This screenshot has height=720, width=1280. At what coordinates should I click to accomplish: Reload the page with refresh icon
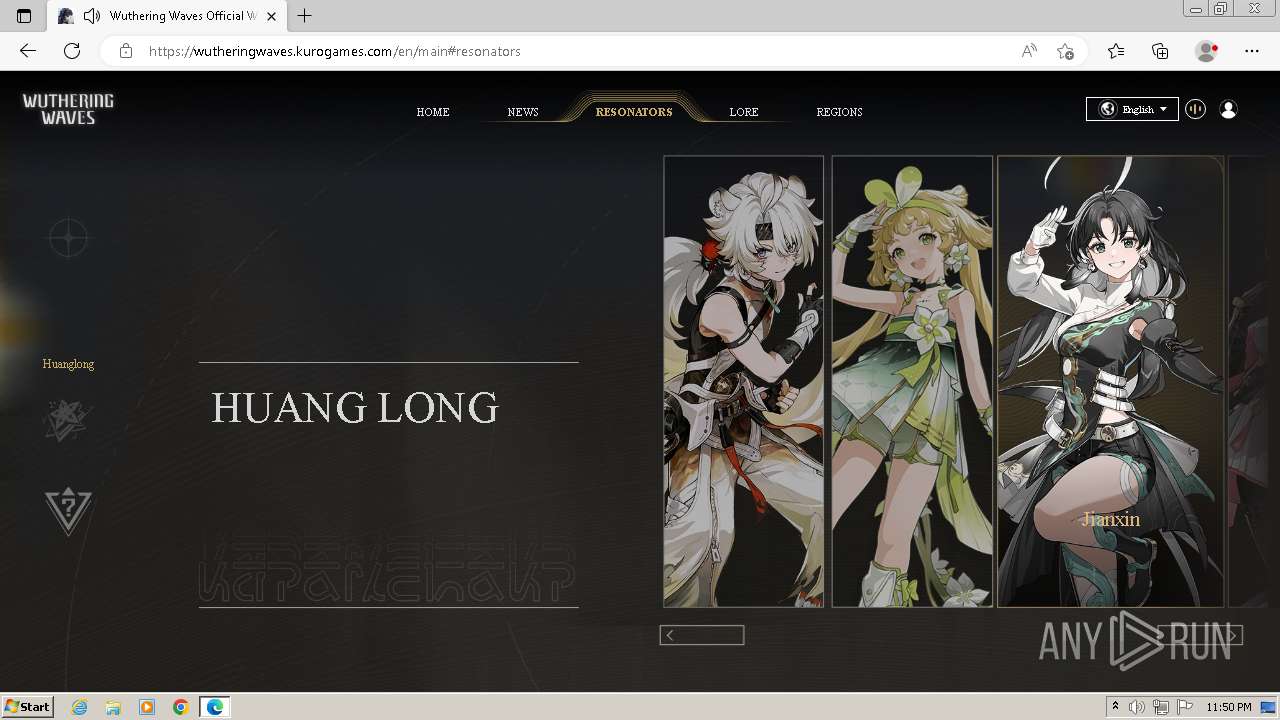pos(72,51)
